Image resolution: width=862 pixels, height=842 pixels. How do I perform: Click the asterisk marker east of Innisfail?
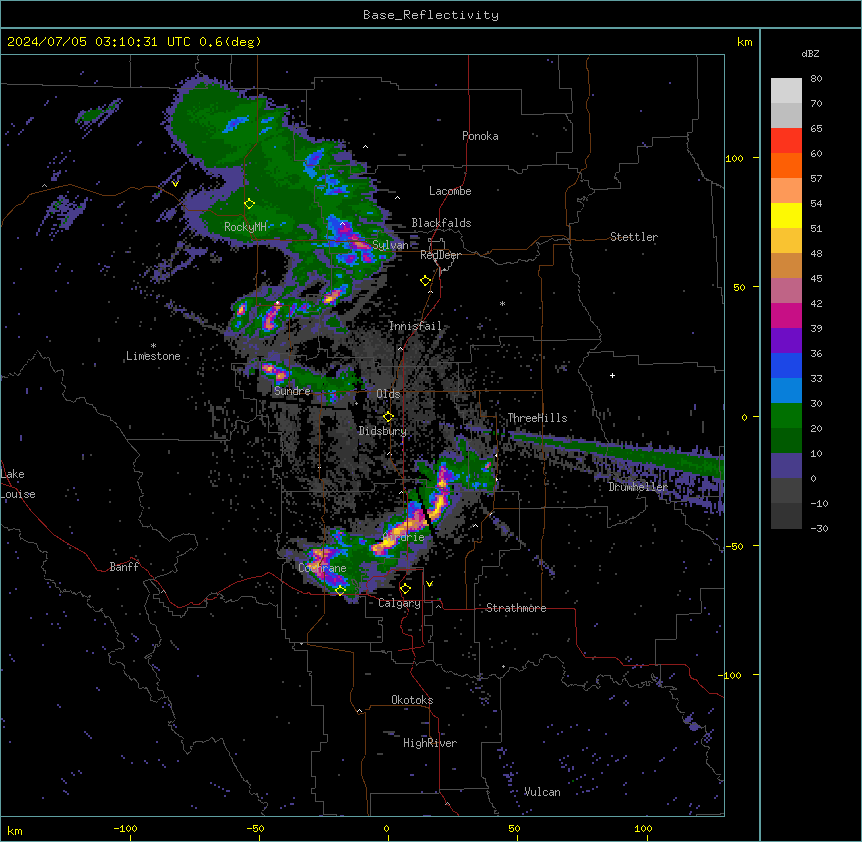[502, 303]
